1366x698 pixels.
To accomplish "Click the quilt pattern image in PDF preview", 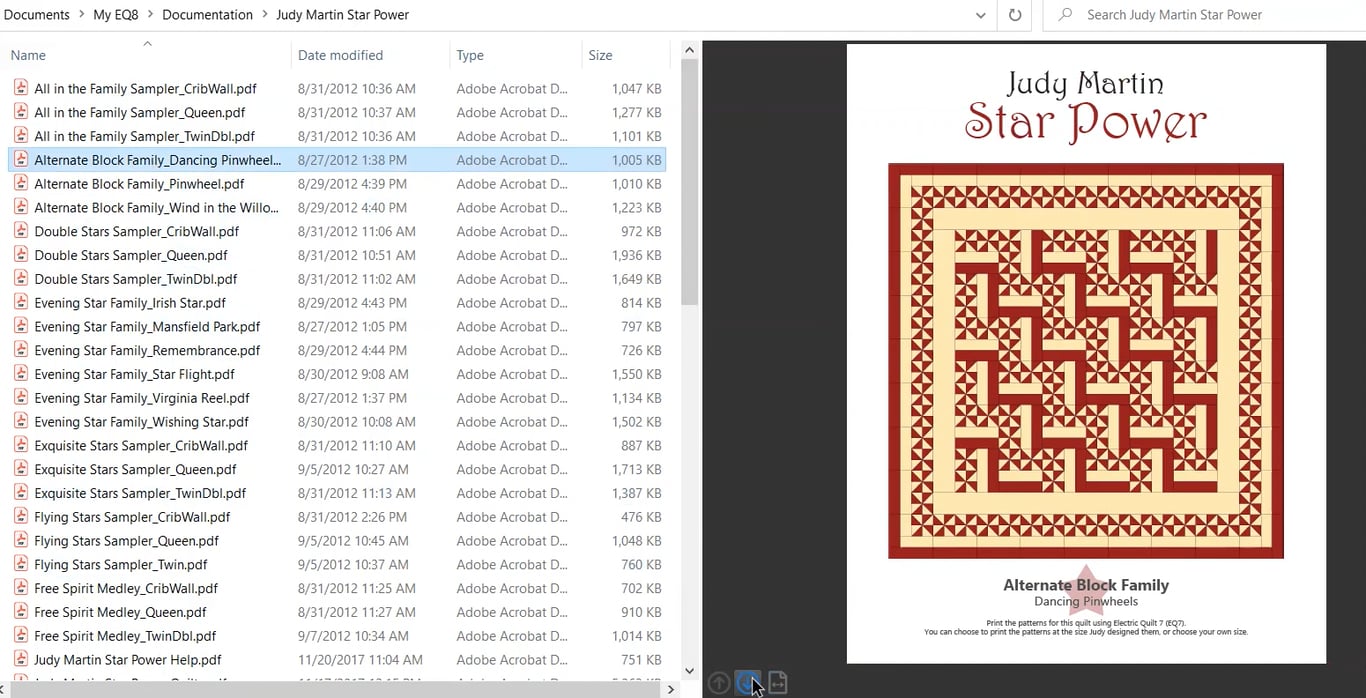I will 1086,361.
